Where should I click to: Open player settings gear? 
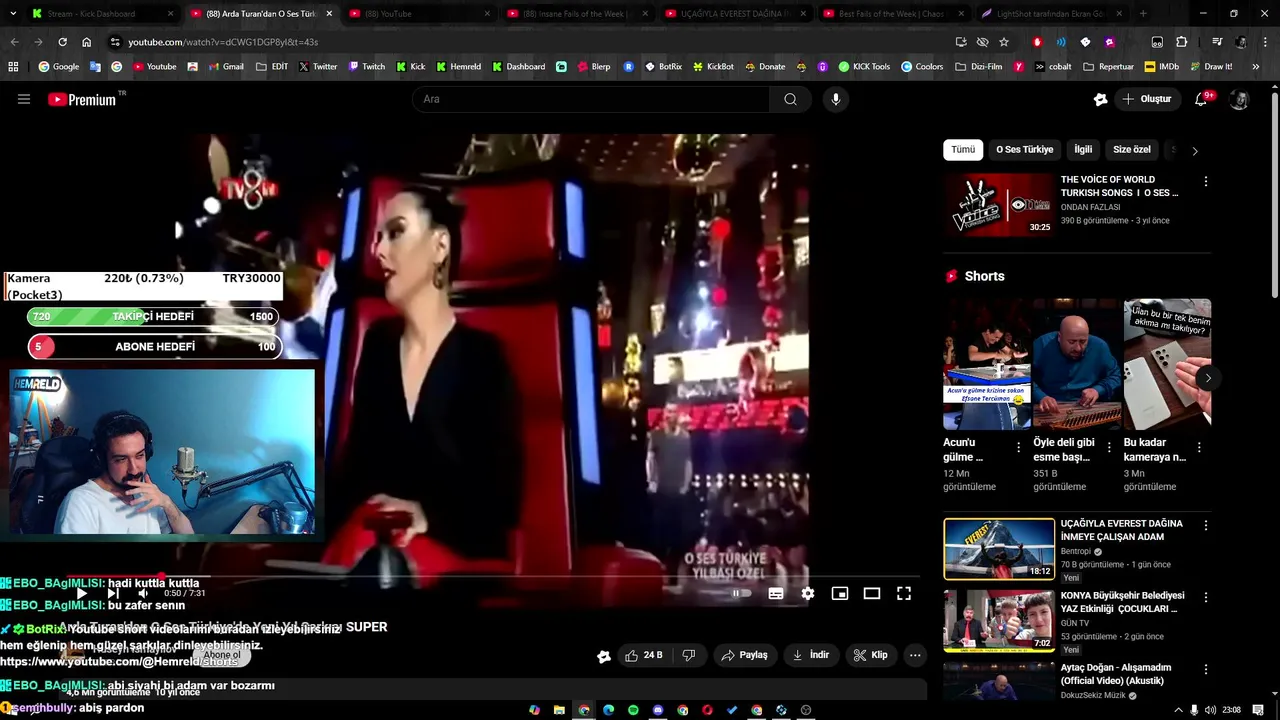807,593
